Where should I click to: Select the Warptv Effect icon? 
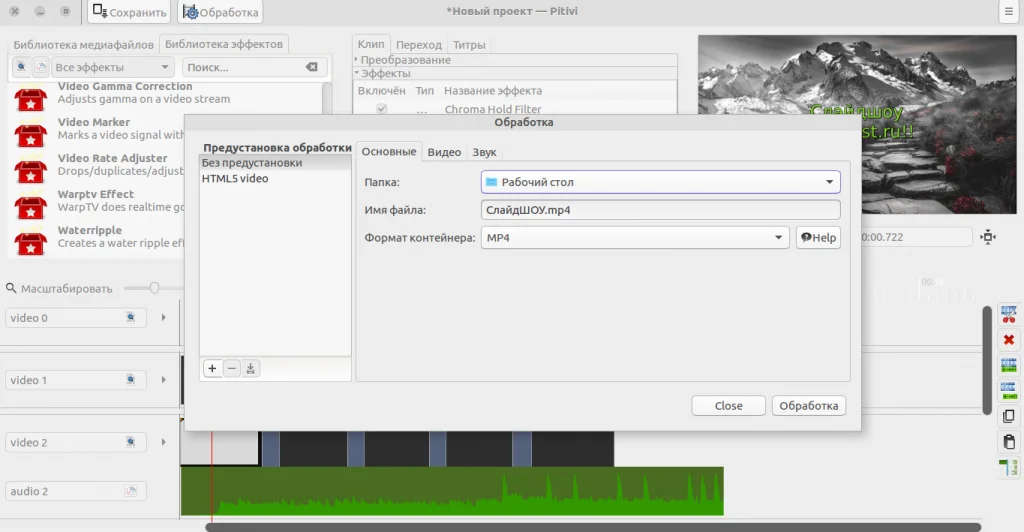point(31,207)
